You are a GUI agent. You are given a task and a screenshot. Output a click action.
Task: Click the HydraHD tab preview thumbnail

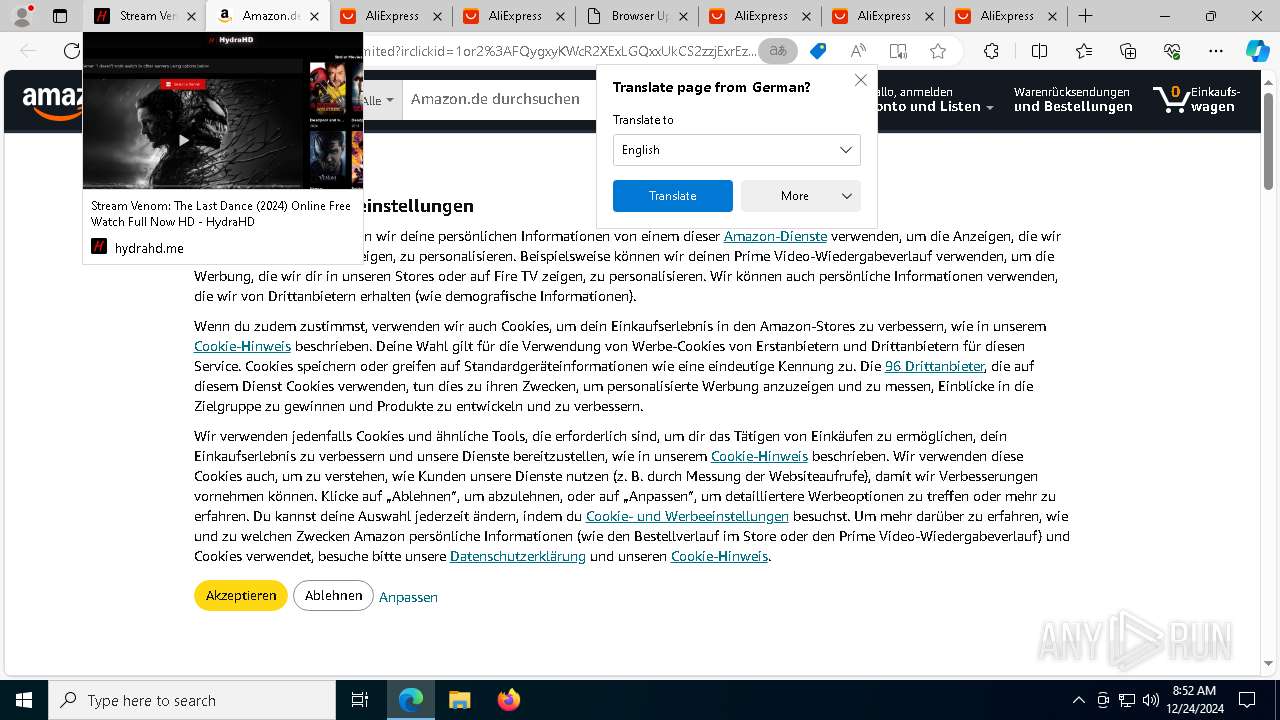pyautogui.click(x=223, y=111)
